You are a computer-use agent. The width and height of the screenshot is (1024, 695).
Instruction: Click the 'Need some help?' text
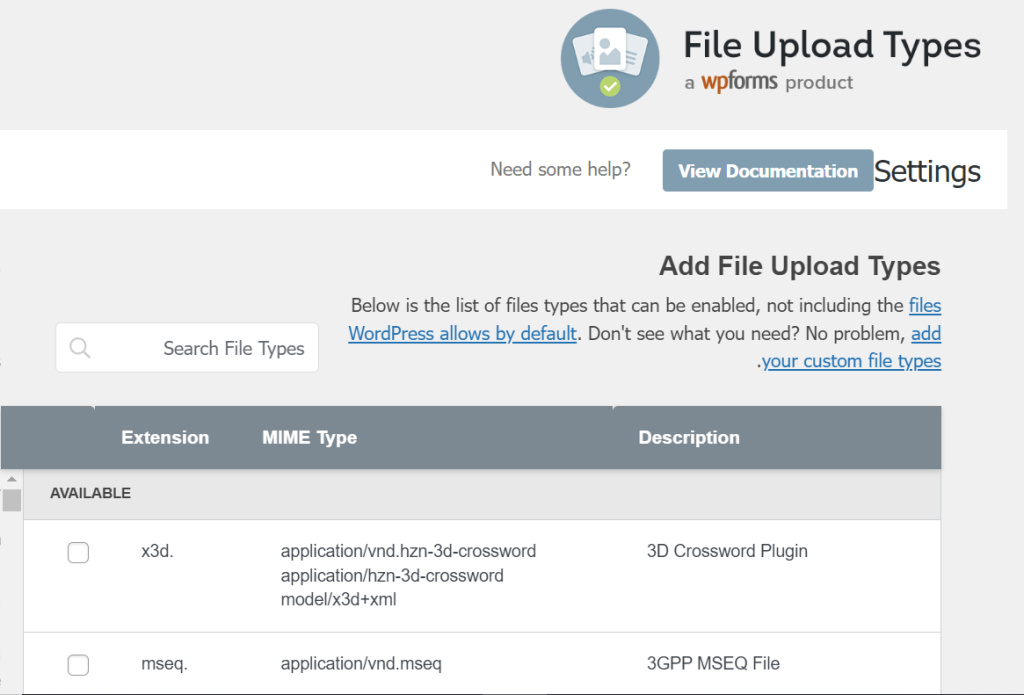tap(560, 170)
